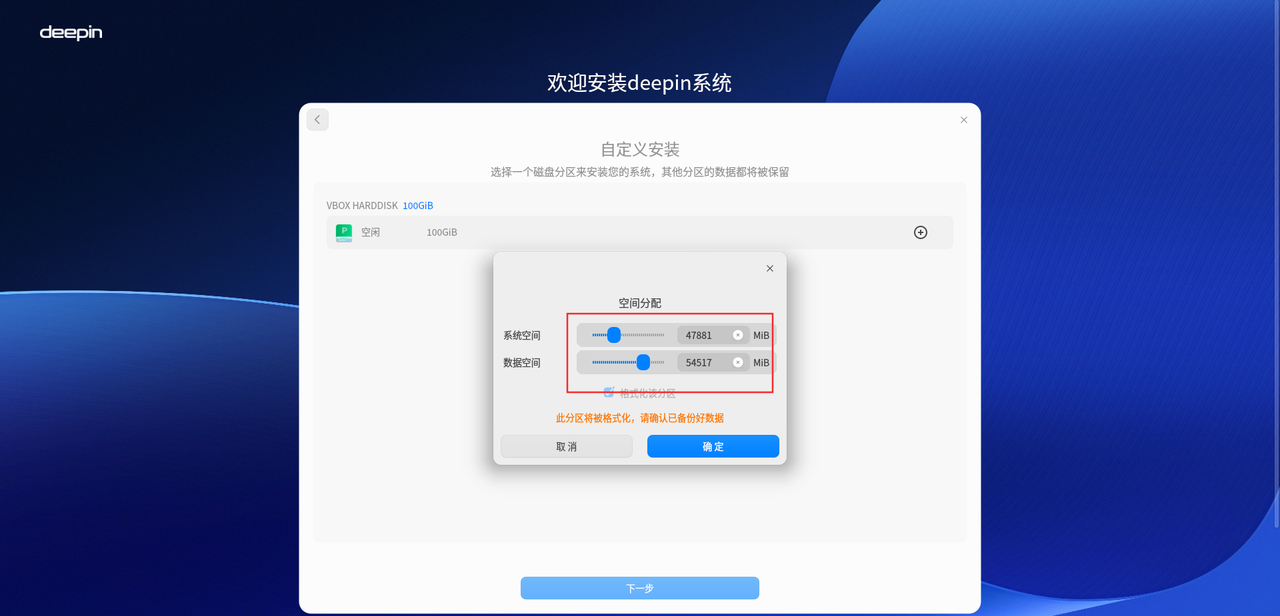Select the 空闲 100GiB partition row

coord(640,232)
